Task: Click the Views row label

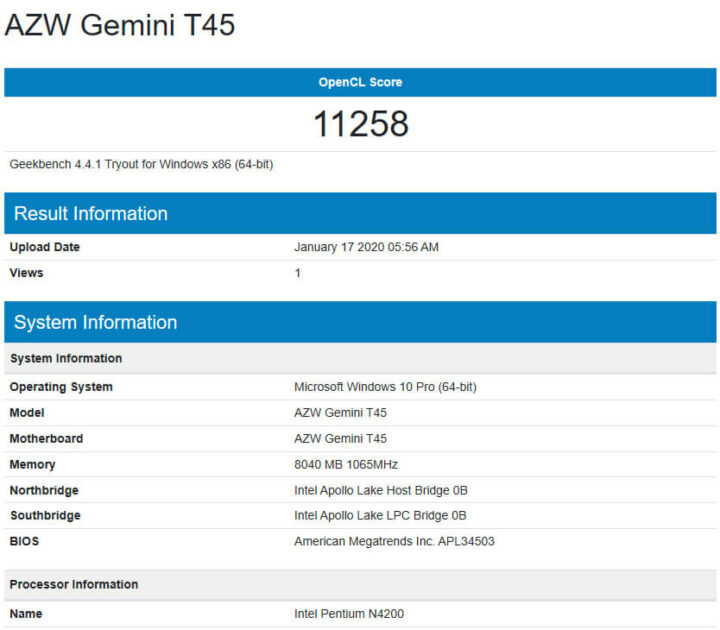Action: [27, 273]
